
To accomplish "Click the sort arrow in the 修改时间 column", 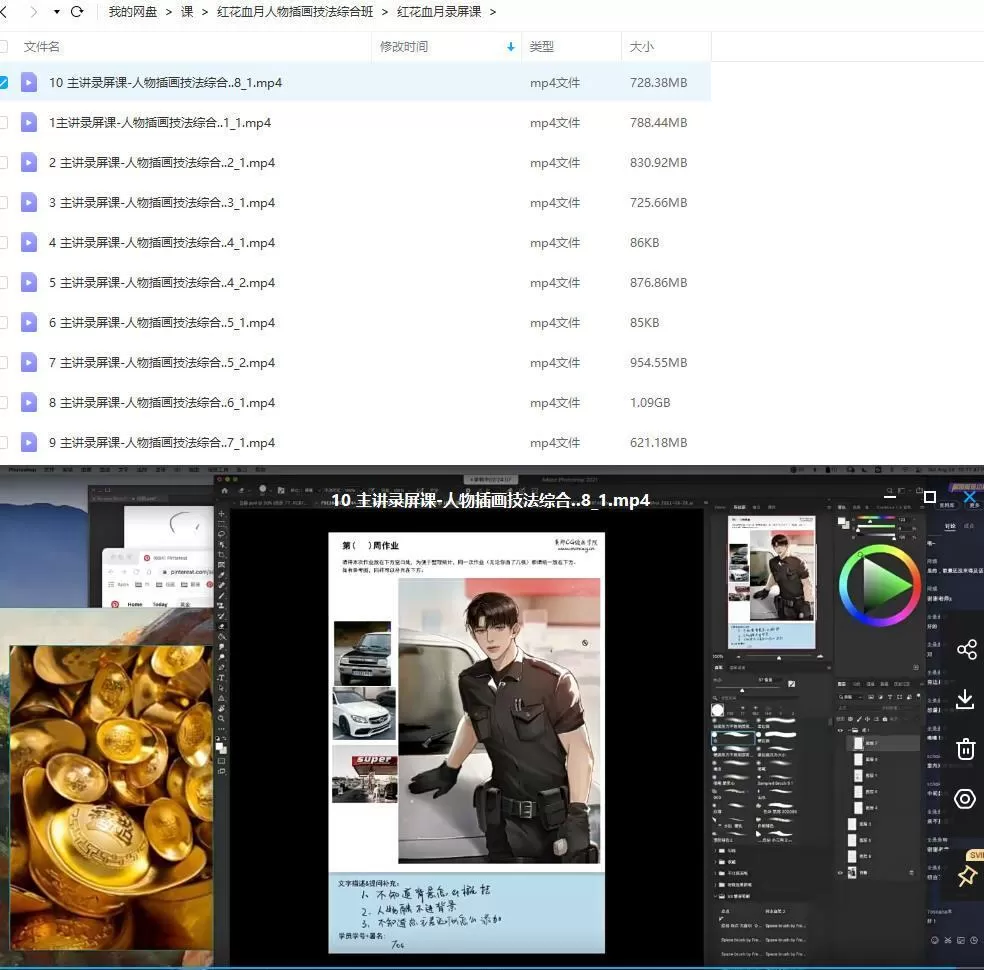I will [x=511, y=47].
